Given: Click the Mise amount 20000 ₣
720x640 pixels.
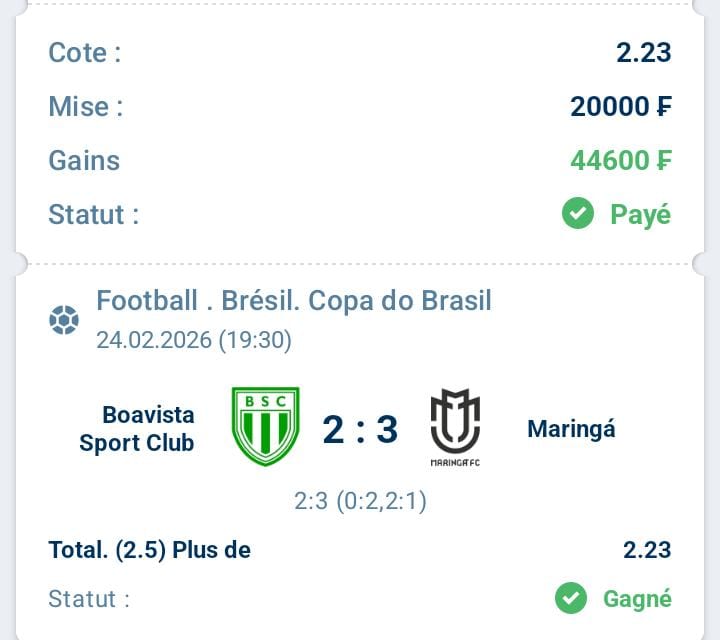Looking at the screenshot, I should [620, 106].
